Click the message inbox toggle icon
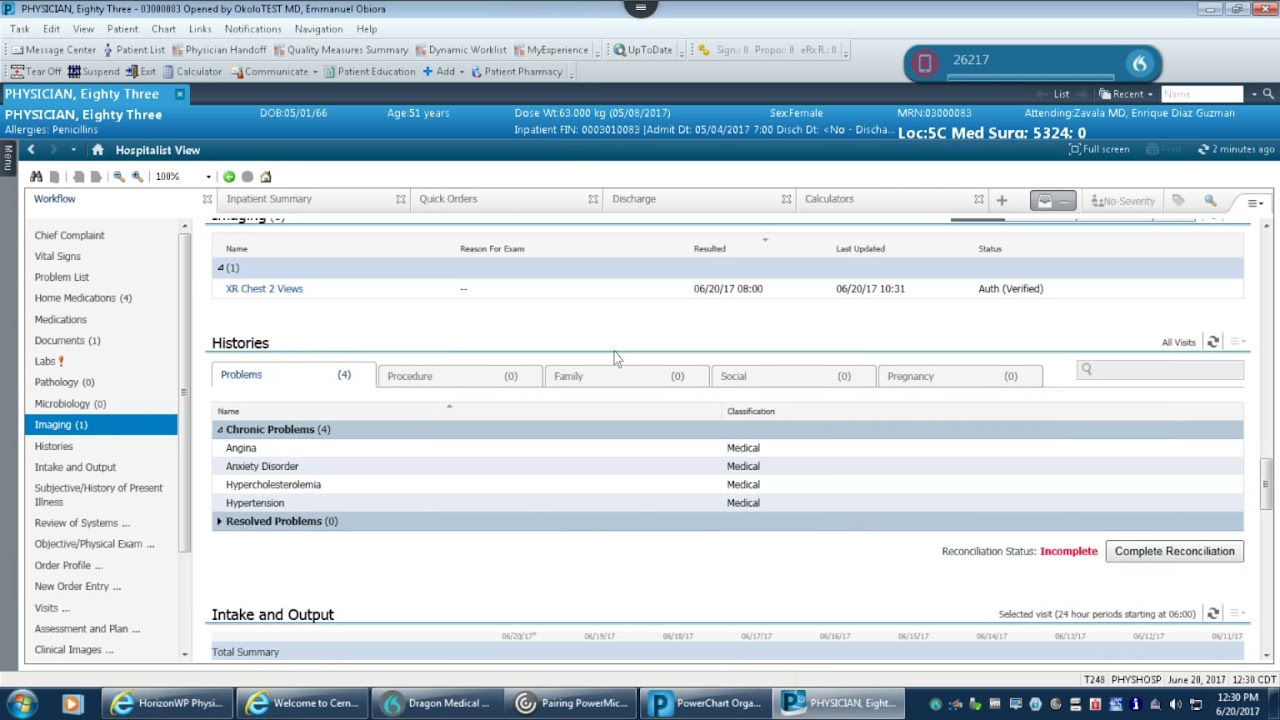The width and height of the screenshot is (1280, 720). [1053, 201]
